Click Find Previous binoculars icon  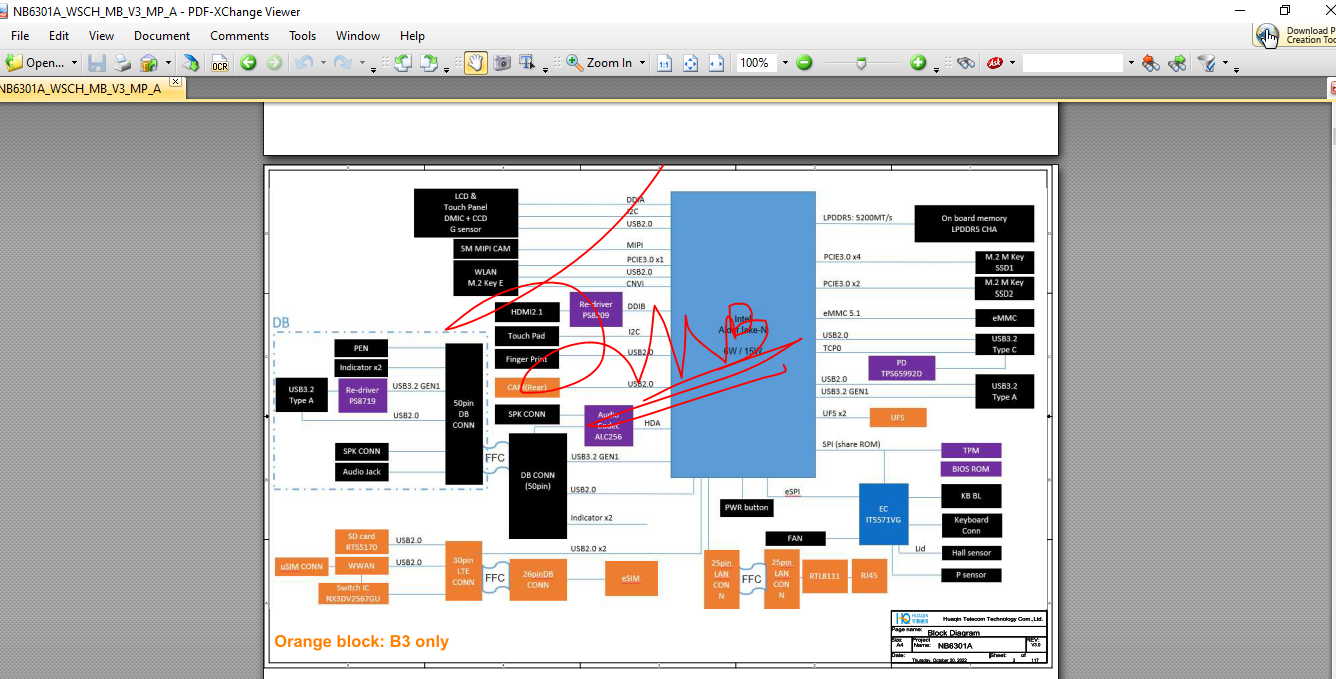1151,62
